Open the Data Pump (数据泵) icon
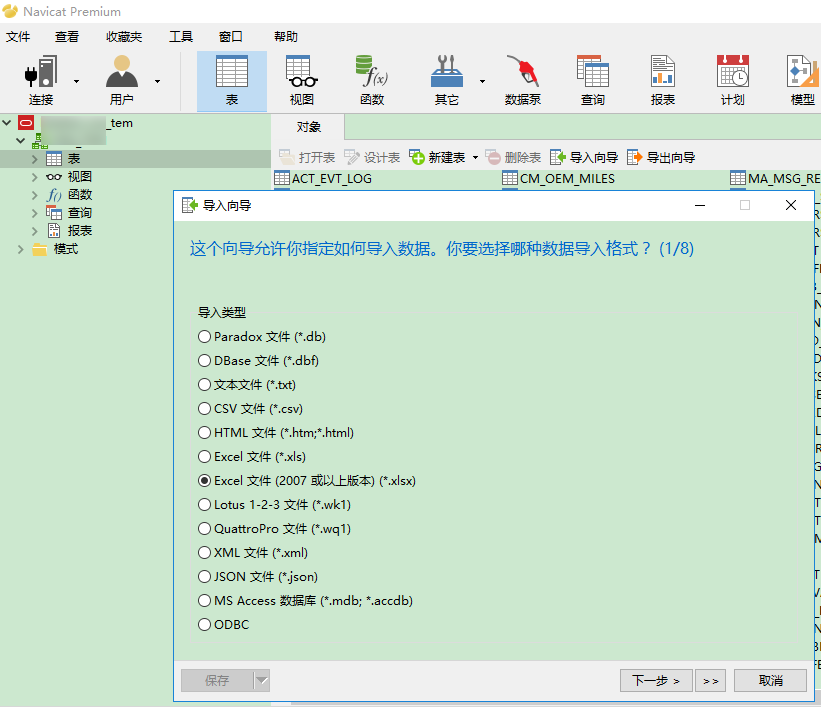The image size is (821, 707). [523, 81]
